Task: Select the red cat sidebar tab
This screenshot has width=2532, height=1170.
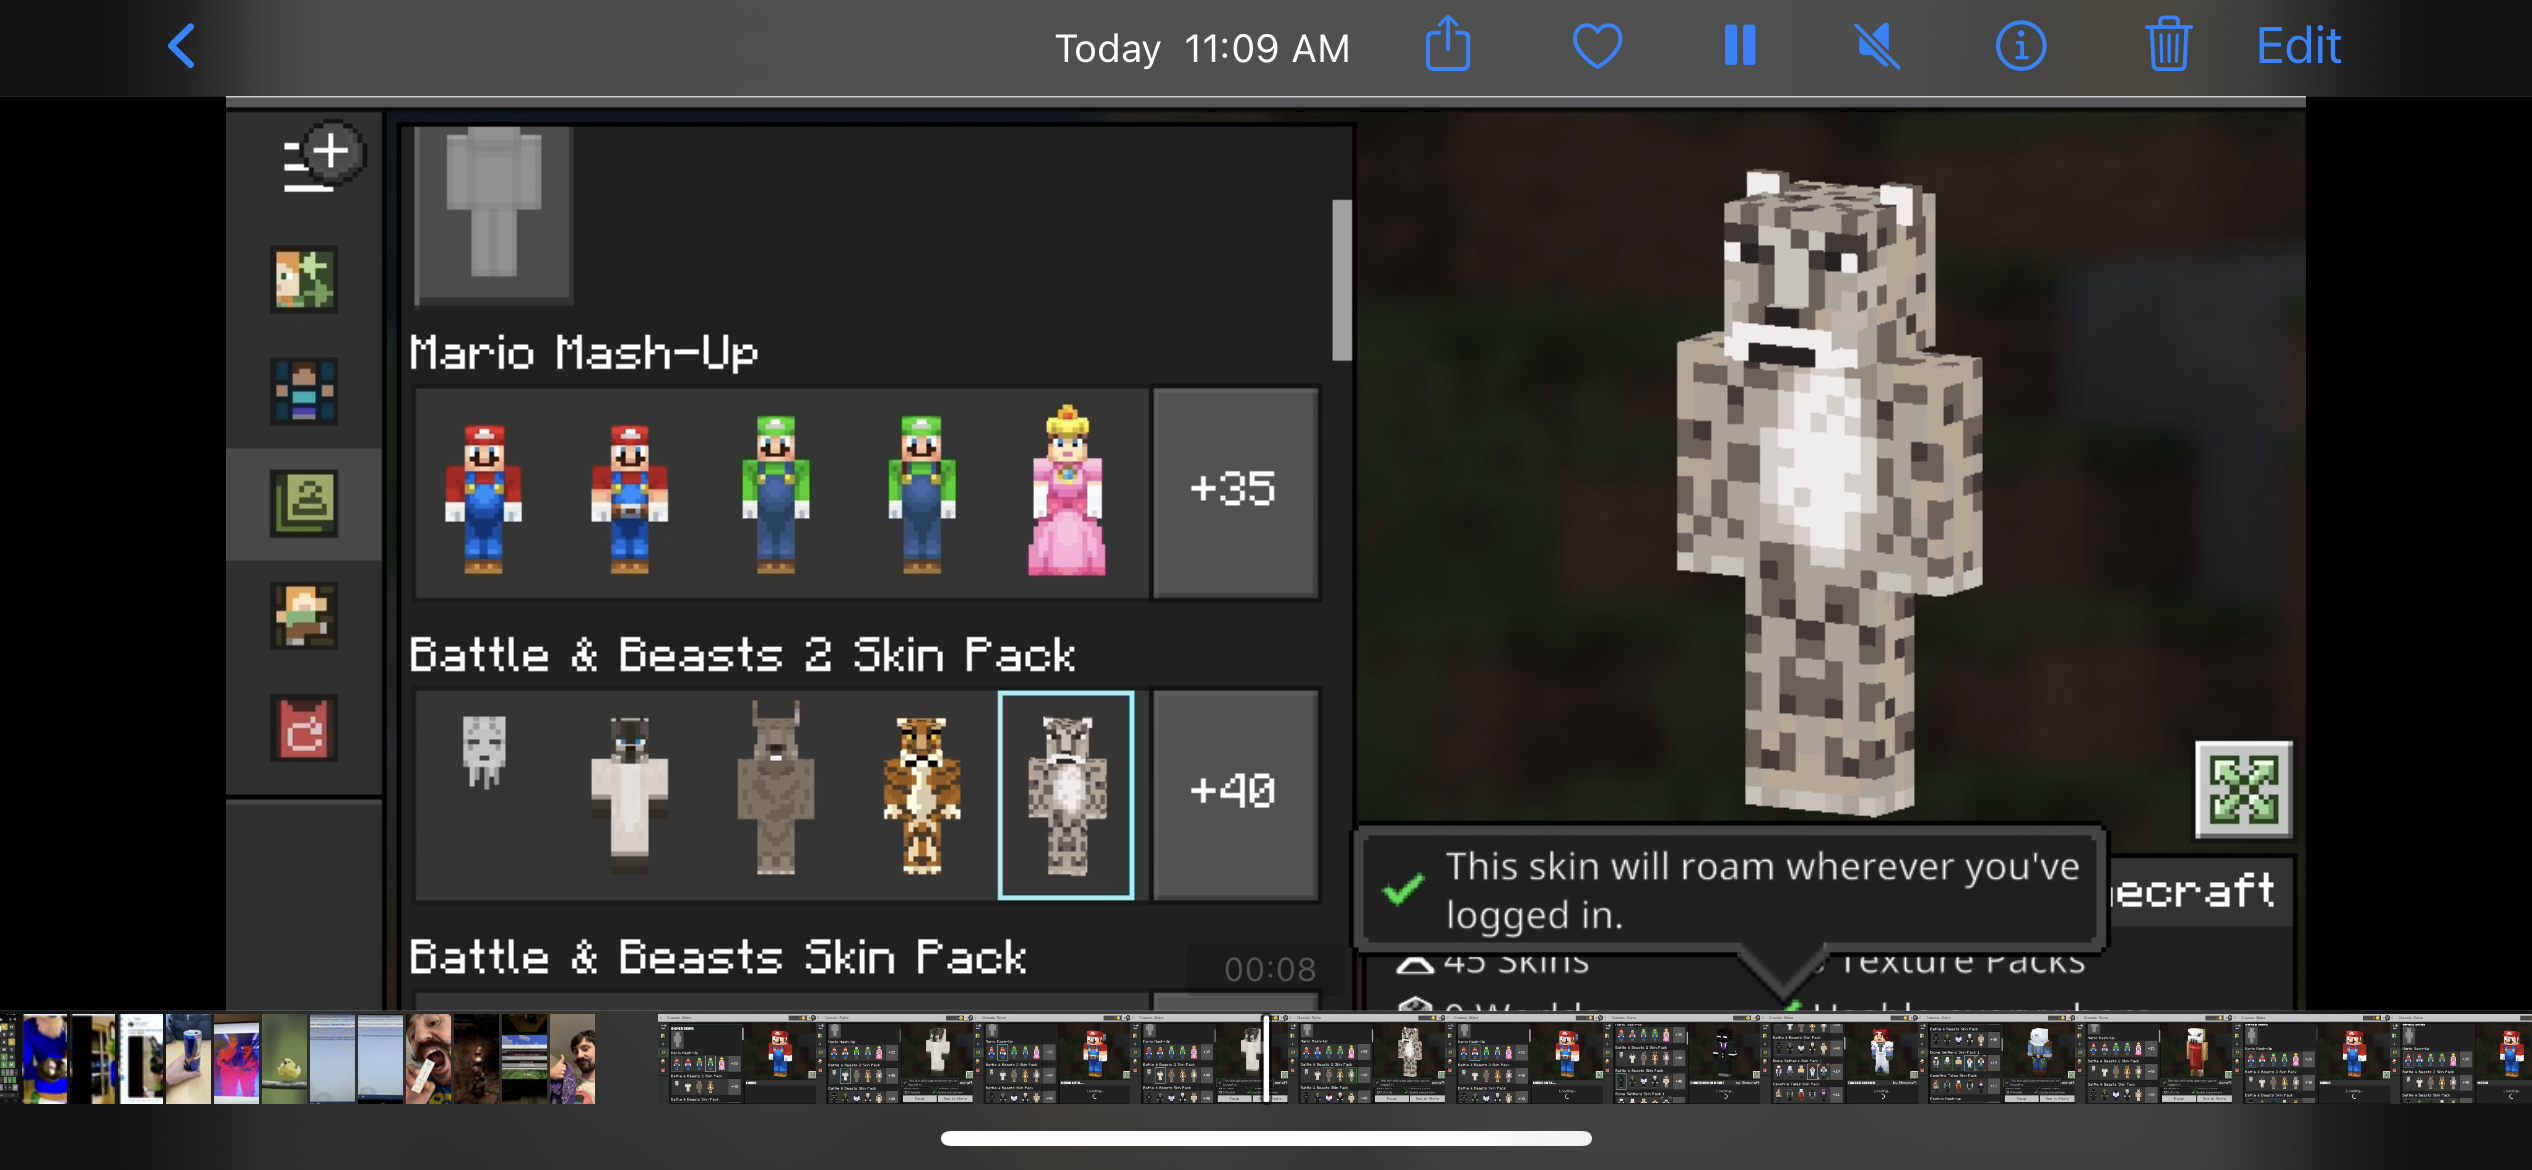Action: click(x=304, y=728)
